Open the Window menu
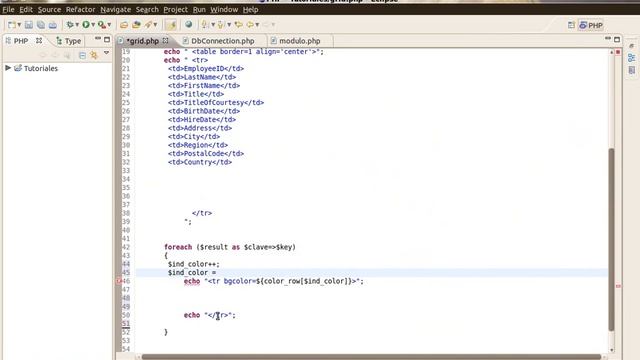The width and height of the screenshot is (640, 360). pos(224,9)
